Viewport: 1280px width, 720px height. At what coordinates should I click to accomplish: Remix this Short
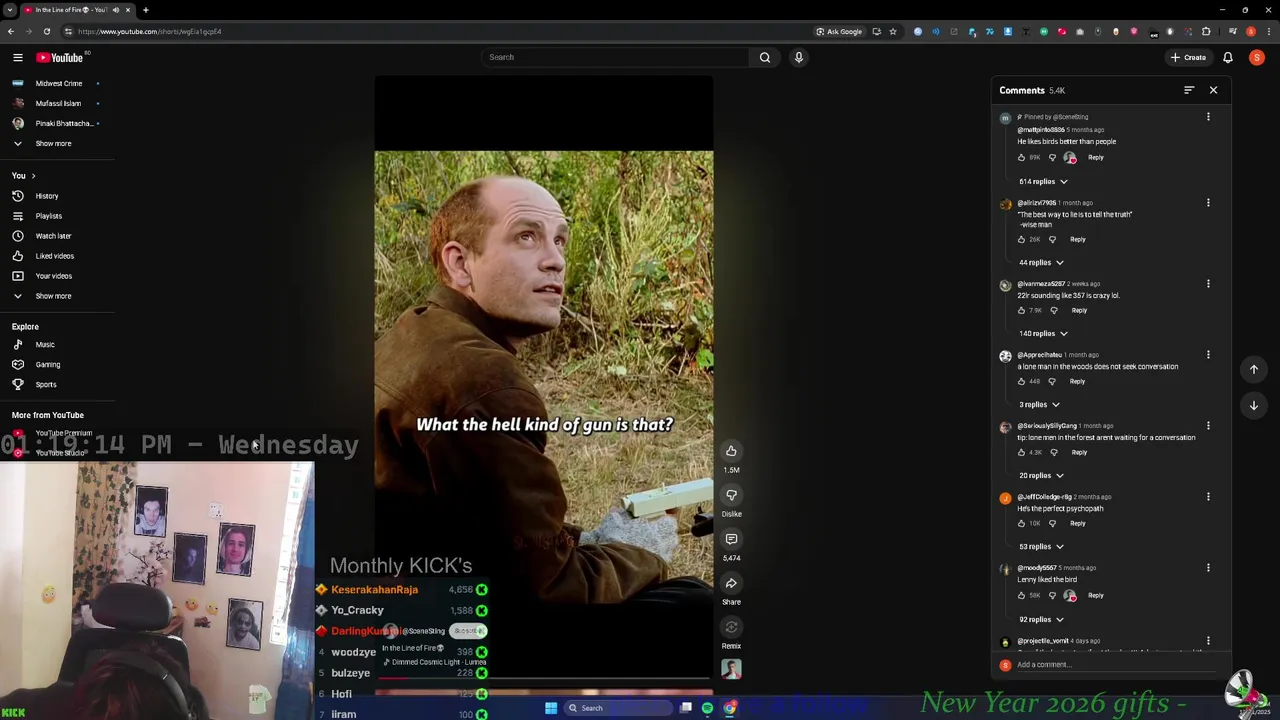(x=731, y=627)
